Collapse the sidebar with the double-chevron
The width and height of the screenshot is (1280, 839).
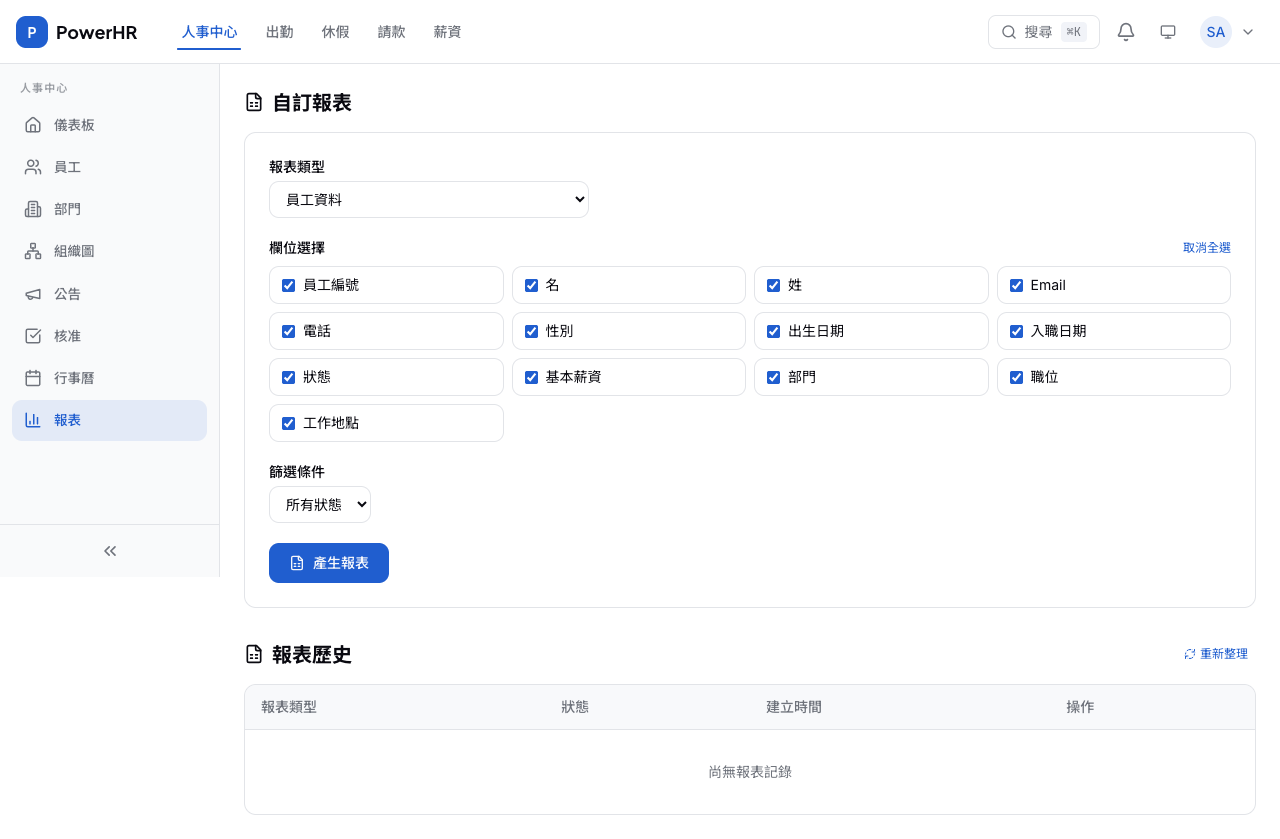110,551
